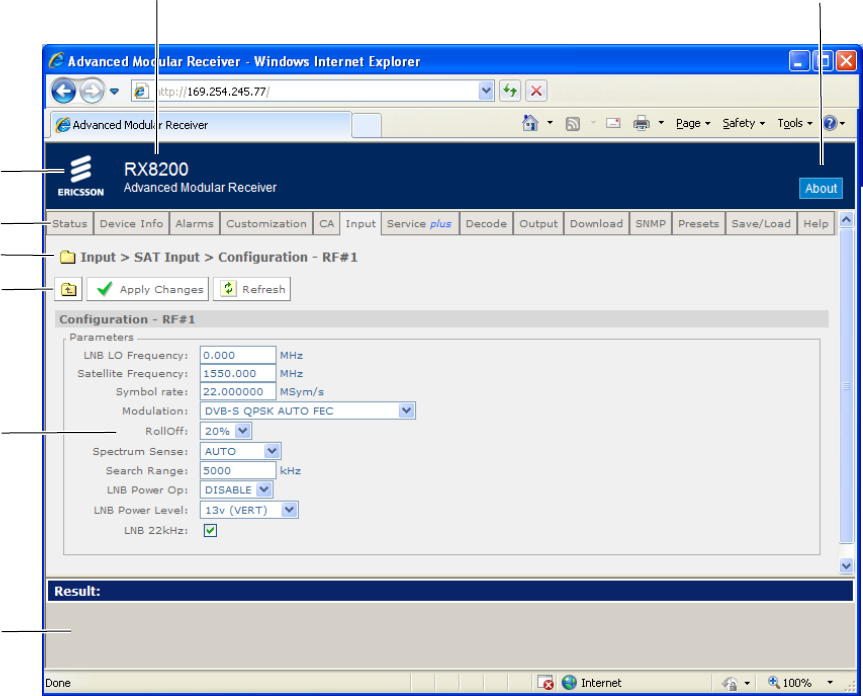Switch to the Presets tab
Image resolution: width=863 pixels, height=696 pixels.
[x=698, y=223]
